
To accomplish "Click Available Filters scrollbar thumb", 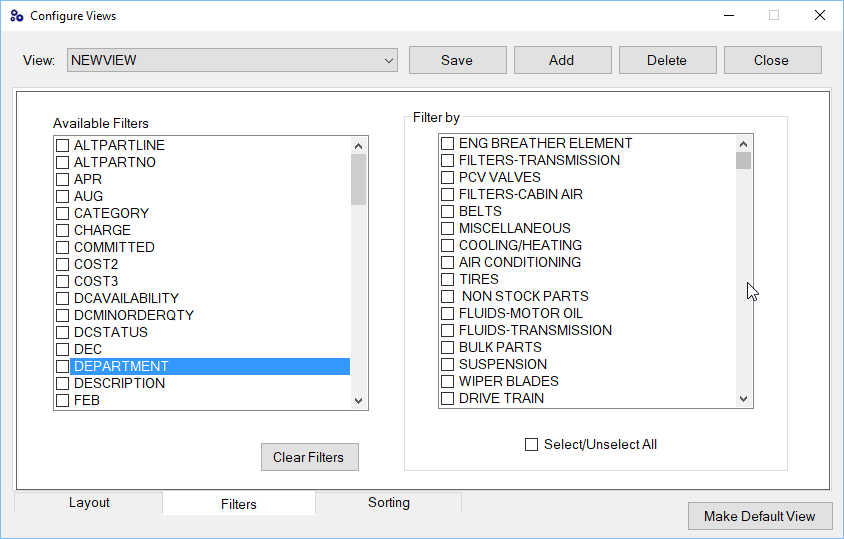I will pyautogui.click(x=358, y=179).
